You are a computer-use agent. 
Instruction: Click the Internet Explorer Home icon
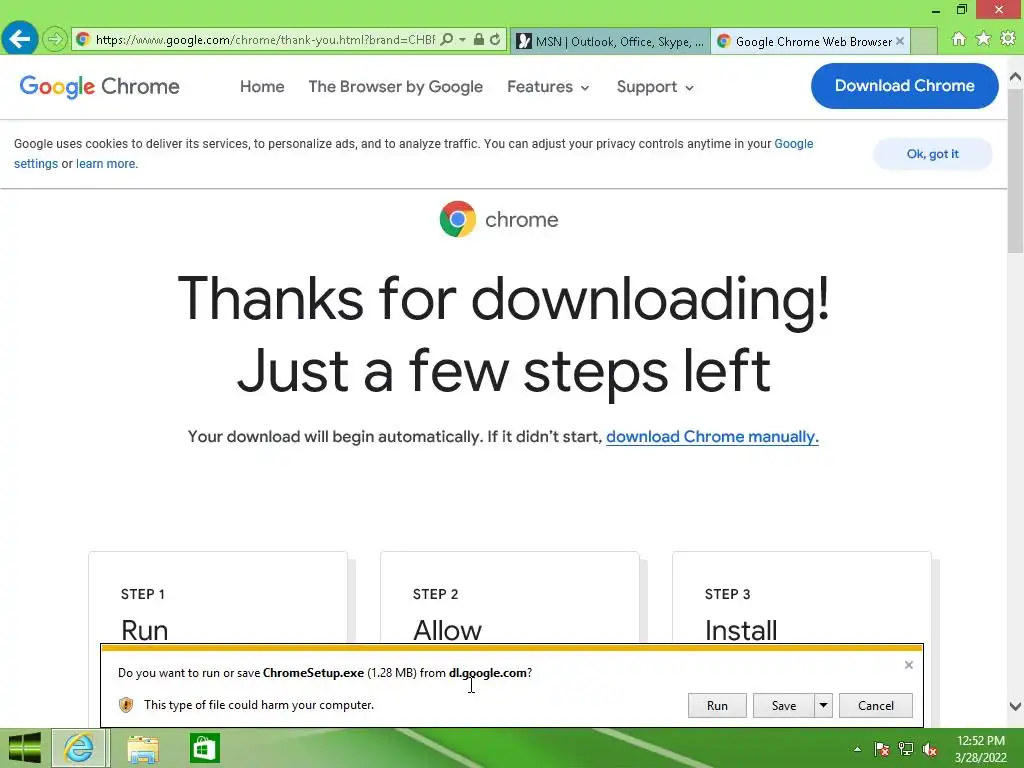point(959,39)
